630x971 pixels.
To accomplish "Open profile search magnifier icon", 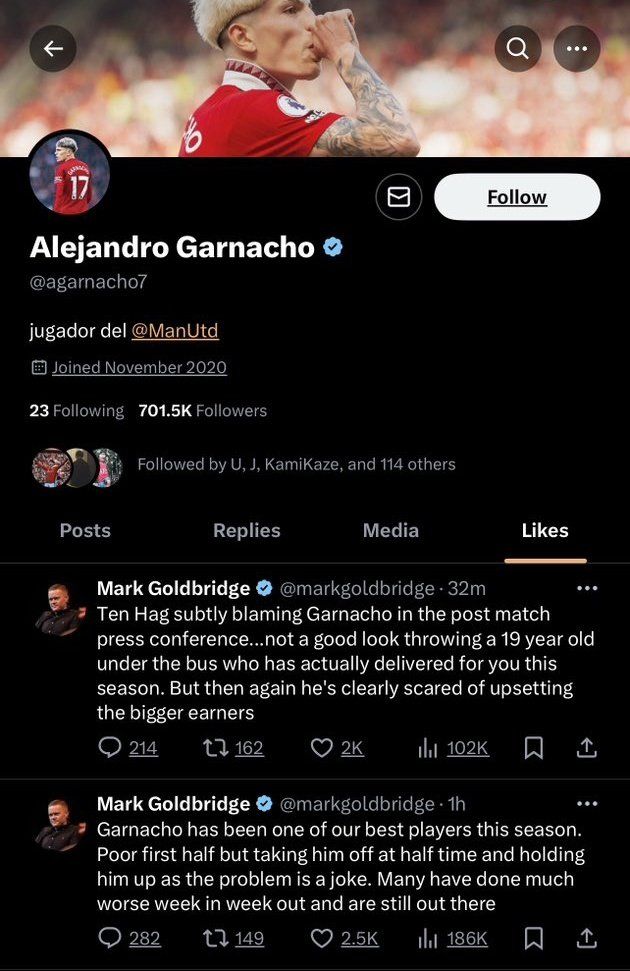I will coord(517,48).
